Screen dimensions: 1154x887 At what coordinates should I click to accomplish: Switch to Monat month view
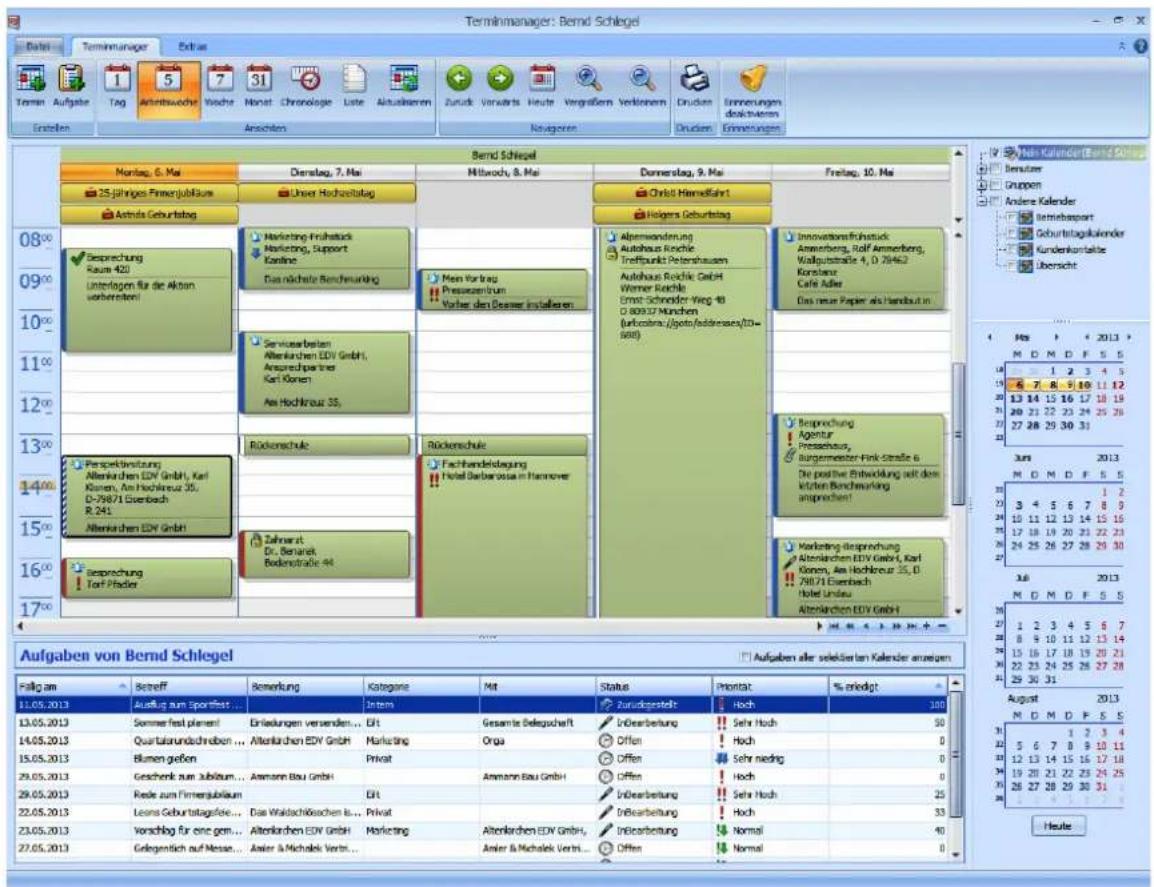point(258,87)
